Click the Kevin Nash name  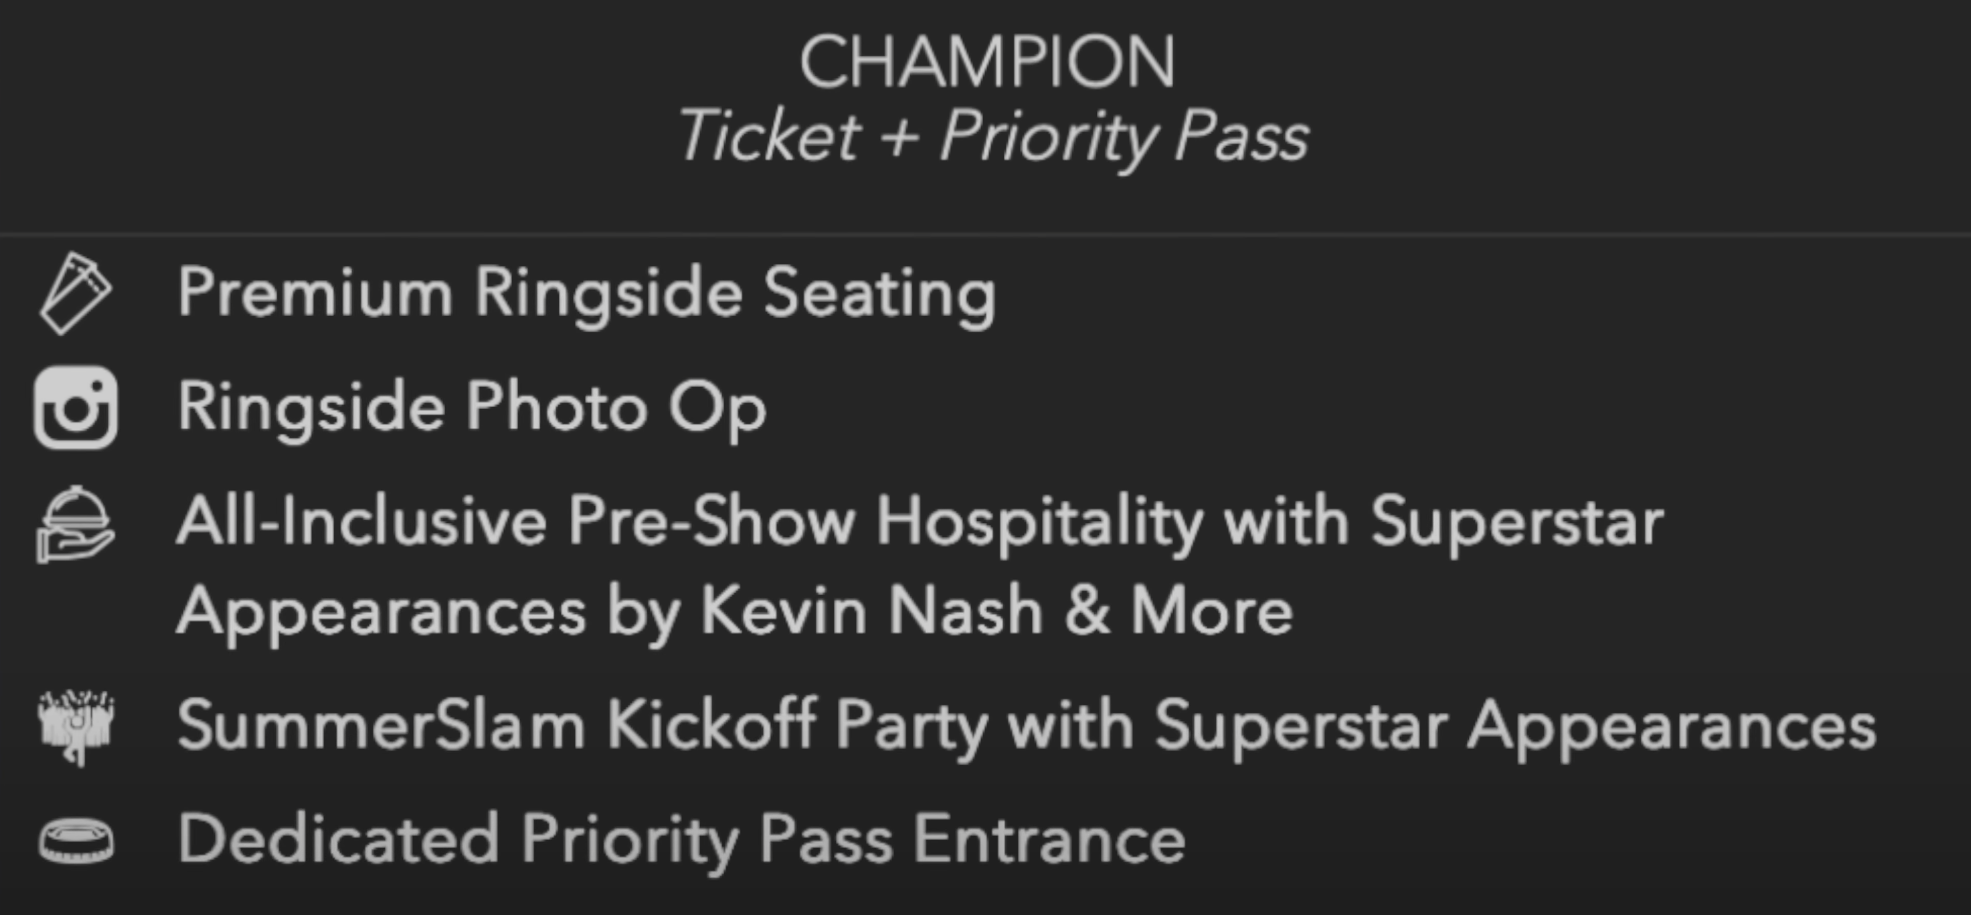pos(870,610)
